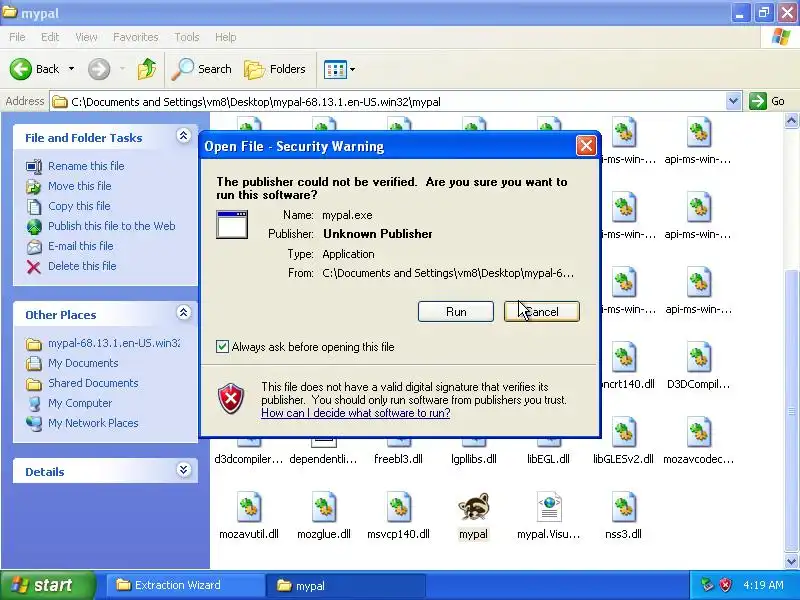Click the red X Delete this file icon

34,267
